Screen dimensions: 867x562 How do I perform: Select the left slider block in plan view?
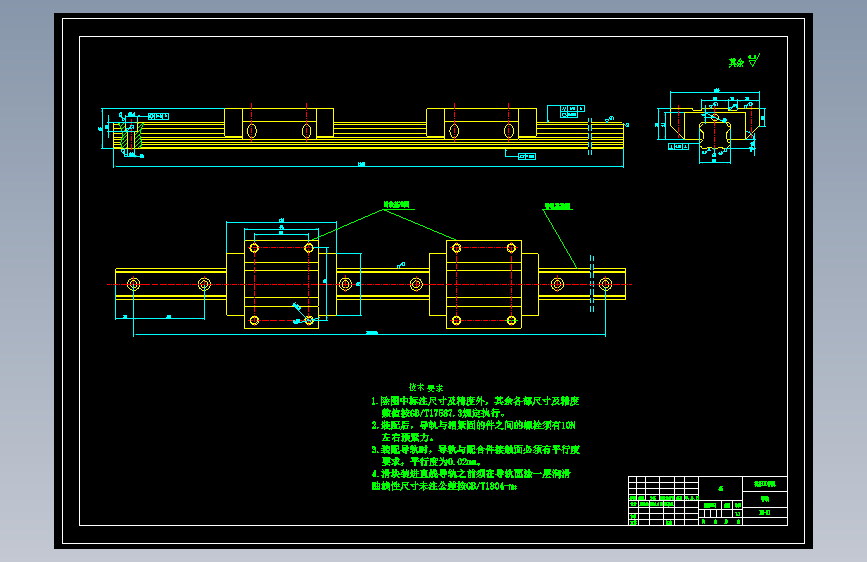click(281, 284)
